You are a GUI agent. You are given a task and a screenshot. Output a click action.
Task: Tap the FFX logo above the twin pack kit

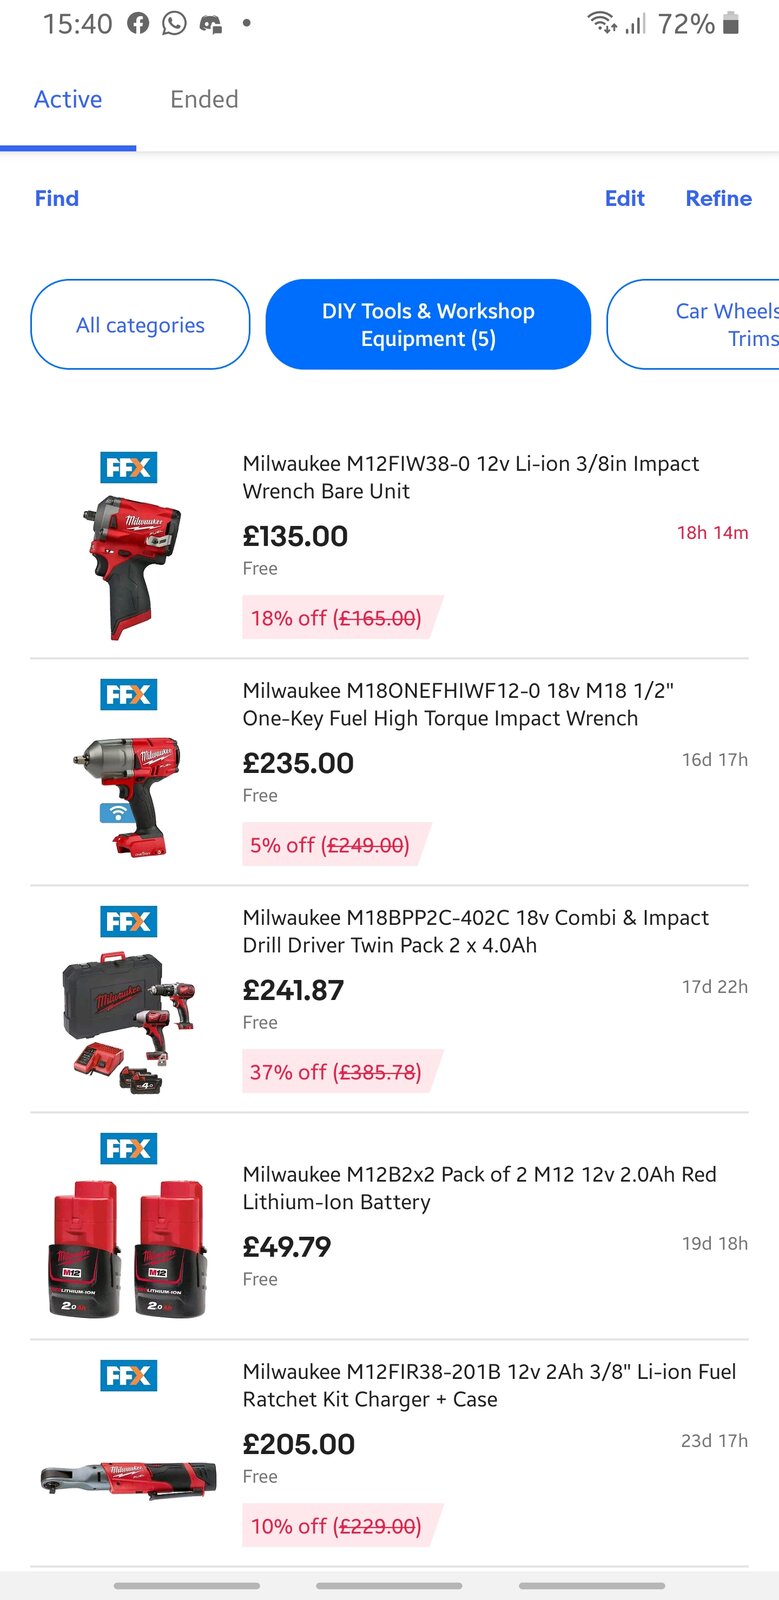pos(129,921)
